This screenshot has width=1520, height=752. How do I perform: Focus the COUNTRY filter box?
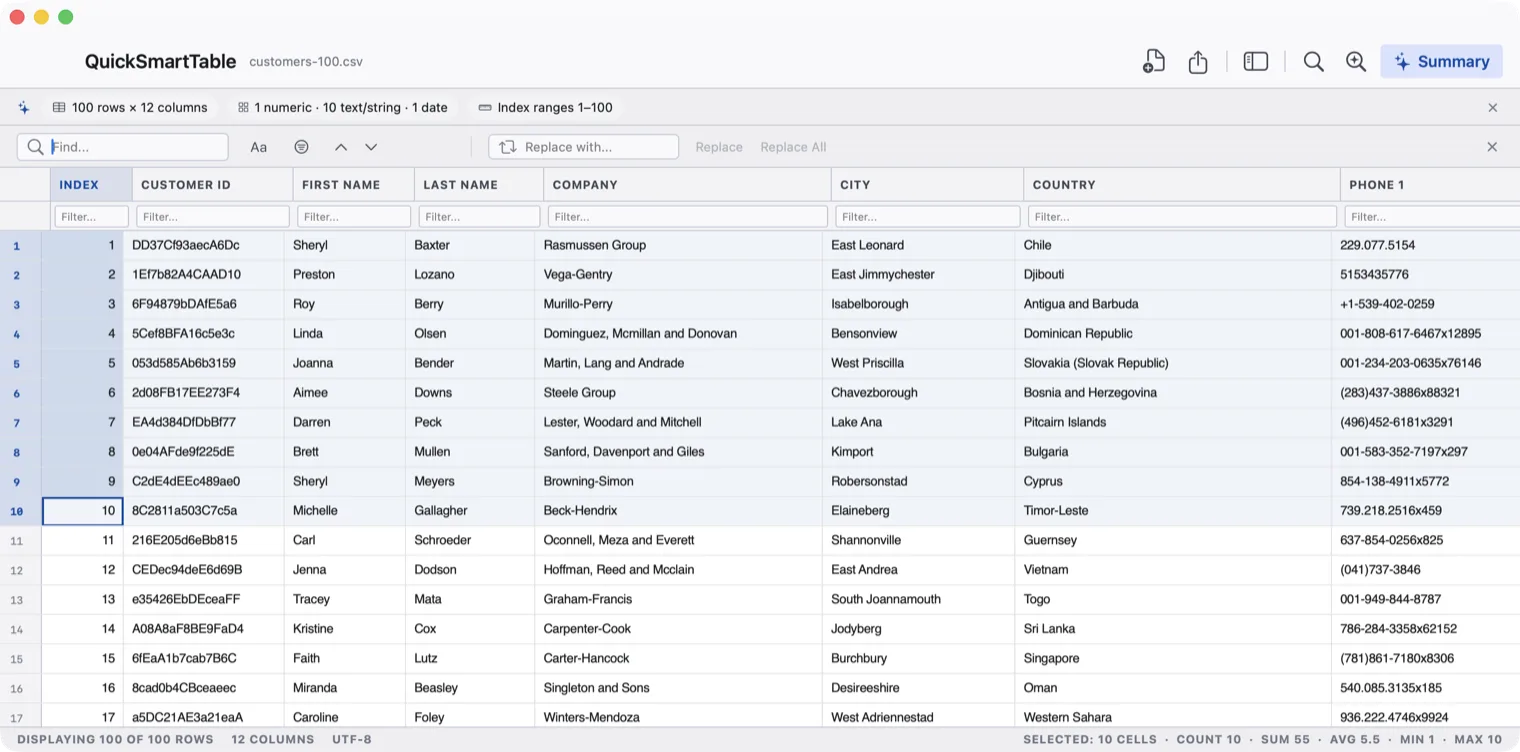coord(1182,216)
